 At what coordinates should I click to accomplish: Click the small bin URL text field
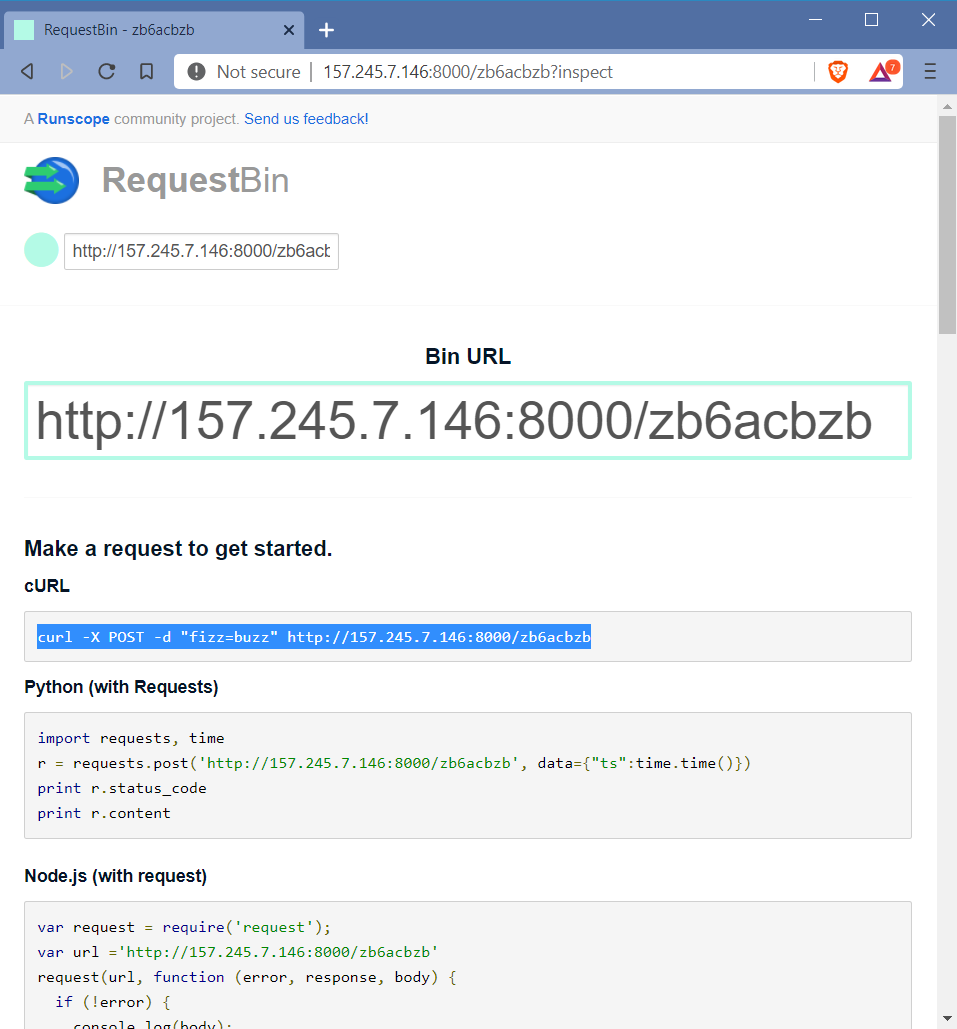coord(201,252)
